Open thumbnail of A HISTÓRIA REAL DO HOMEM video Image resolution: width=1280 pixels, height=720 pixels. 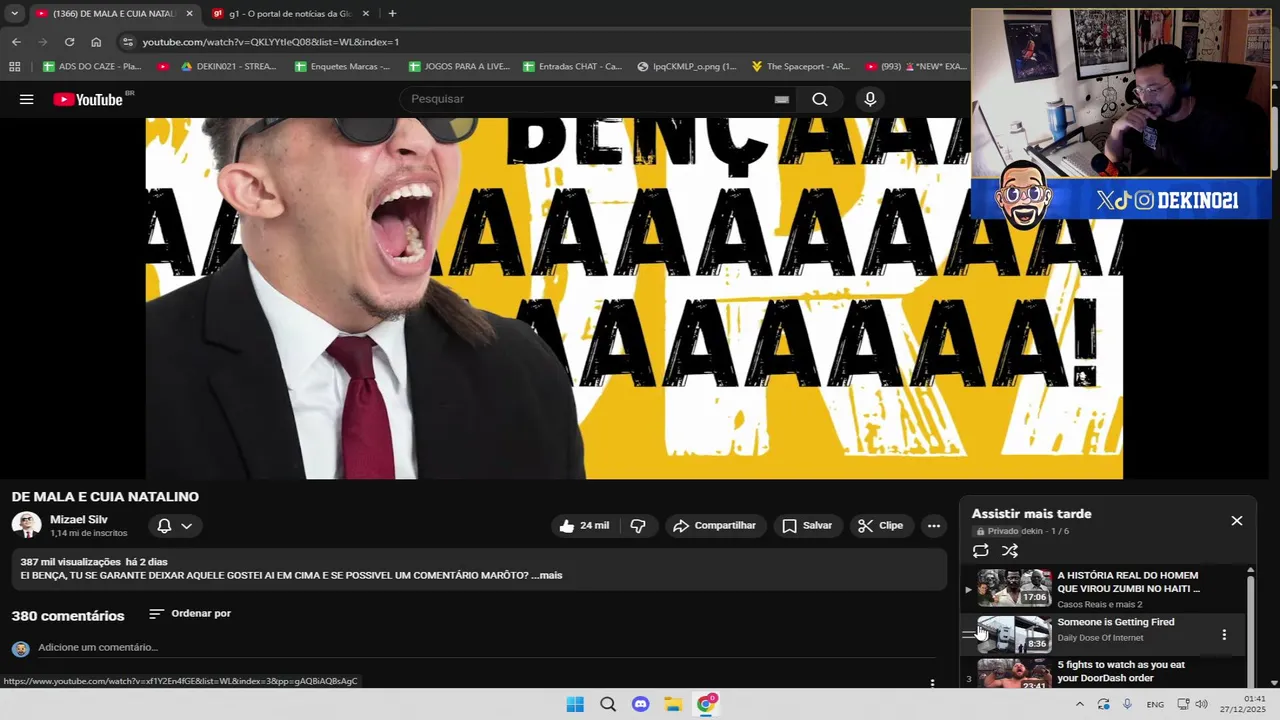click(x=1014, y=588)
